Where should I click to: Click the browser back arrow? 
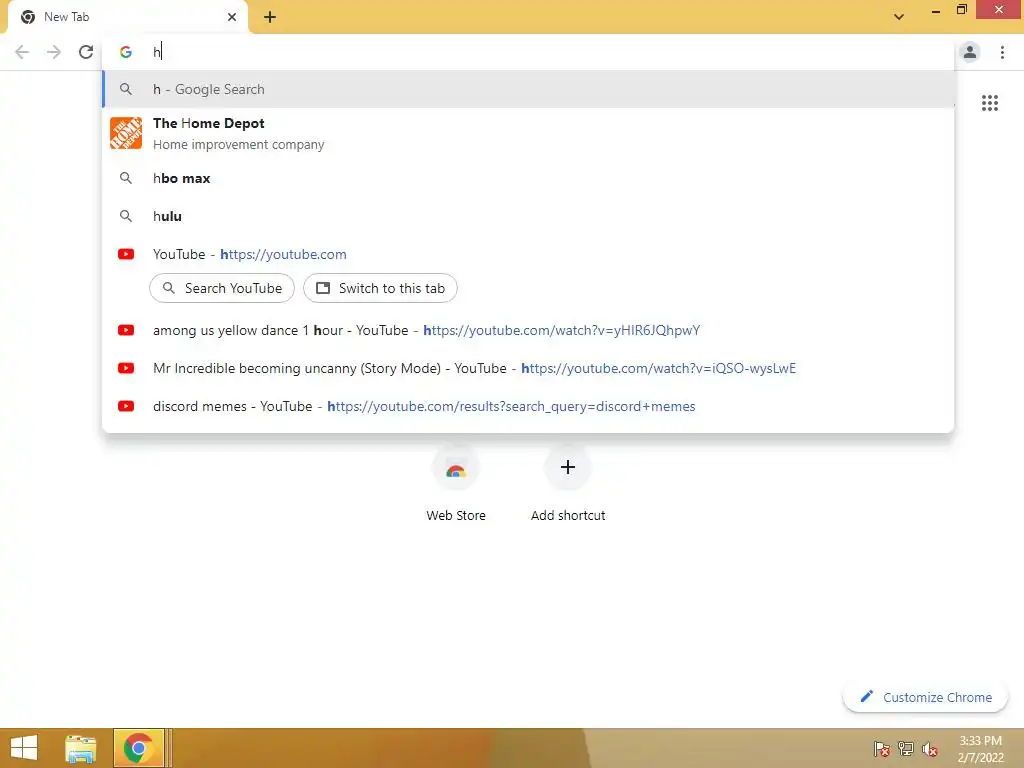(22, 52)
